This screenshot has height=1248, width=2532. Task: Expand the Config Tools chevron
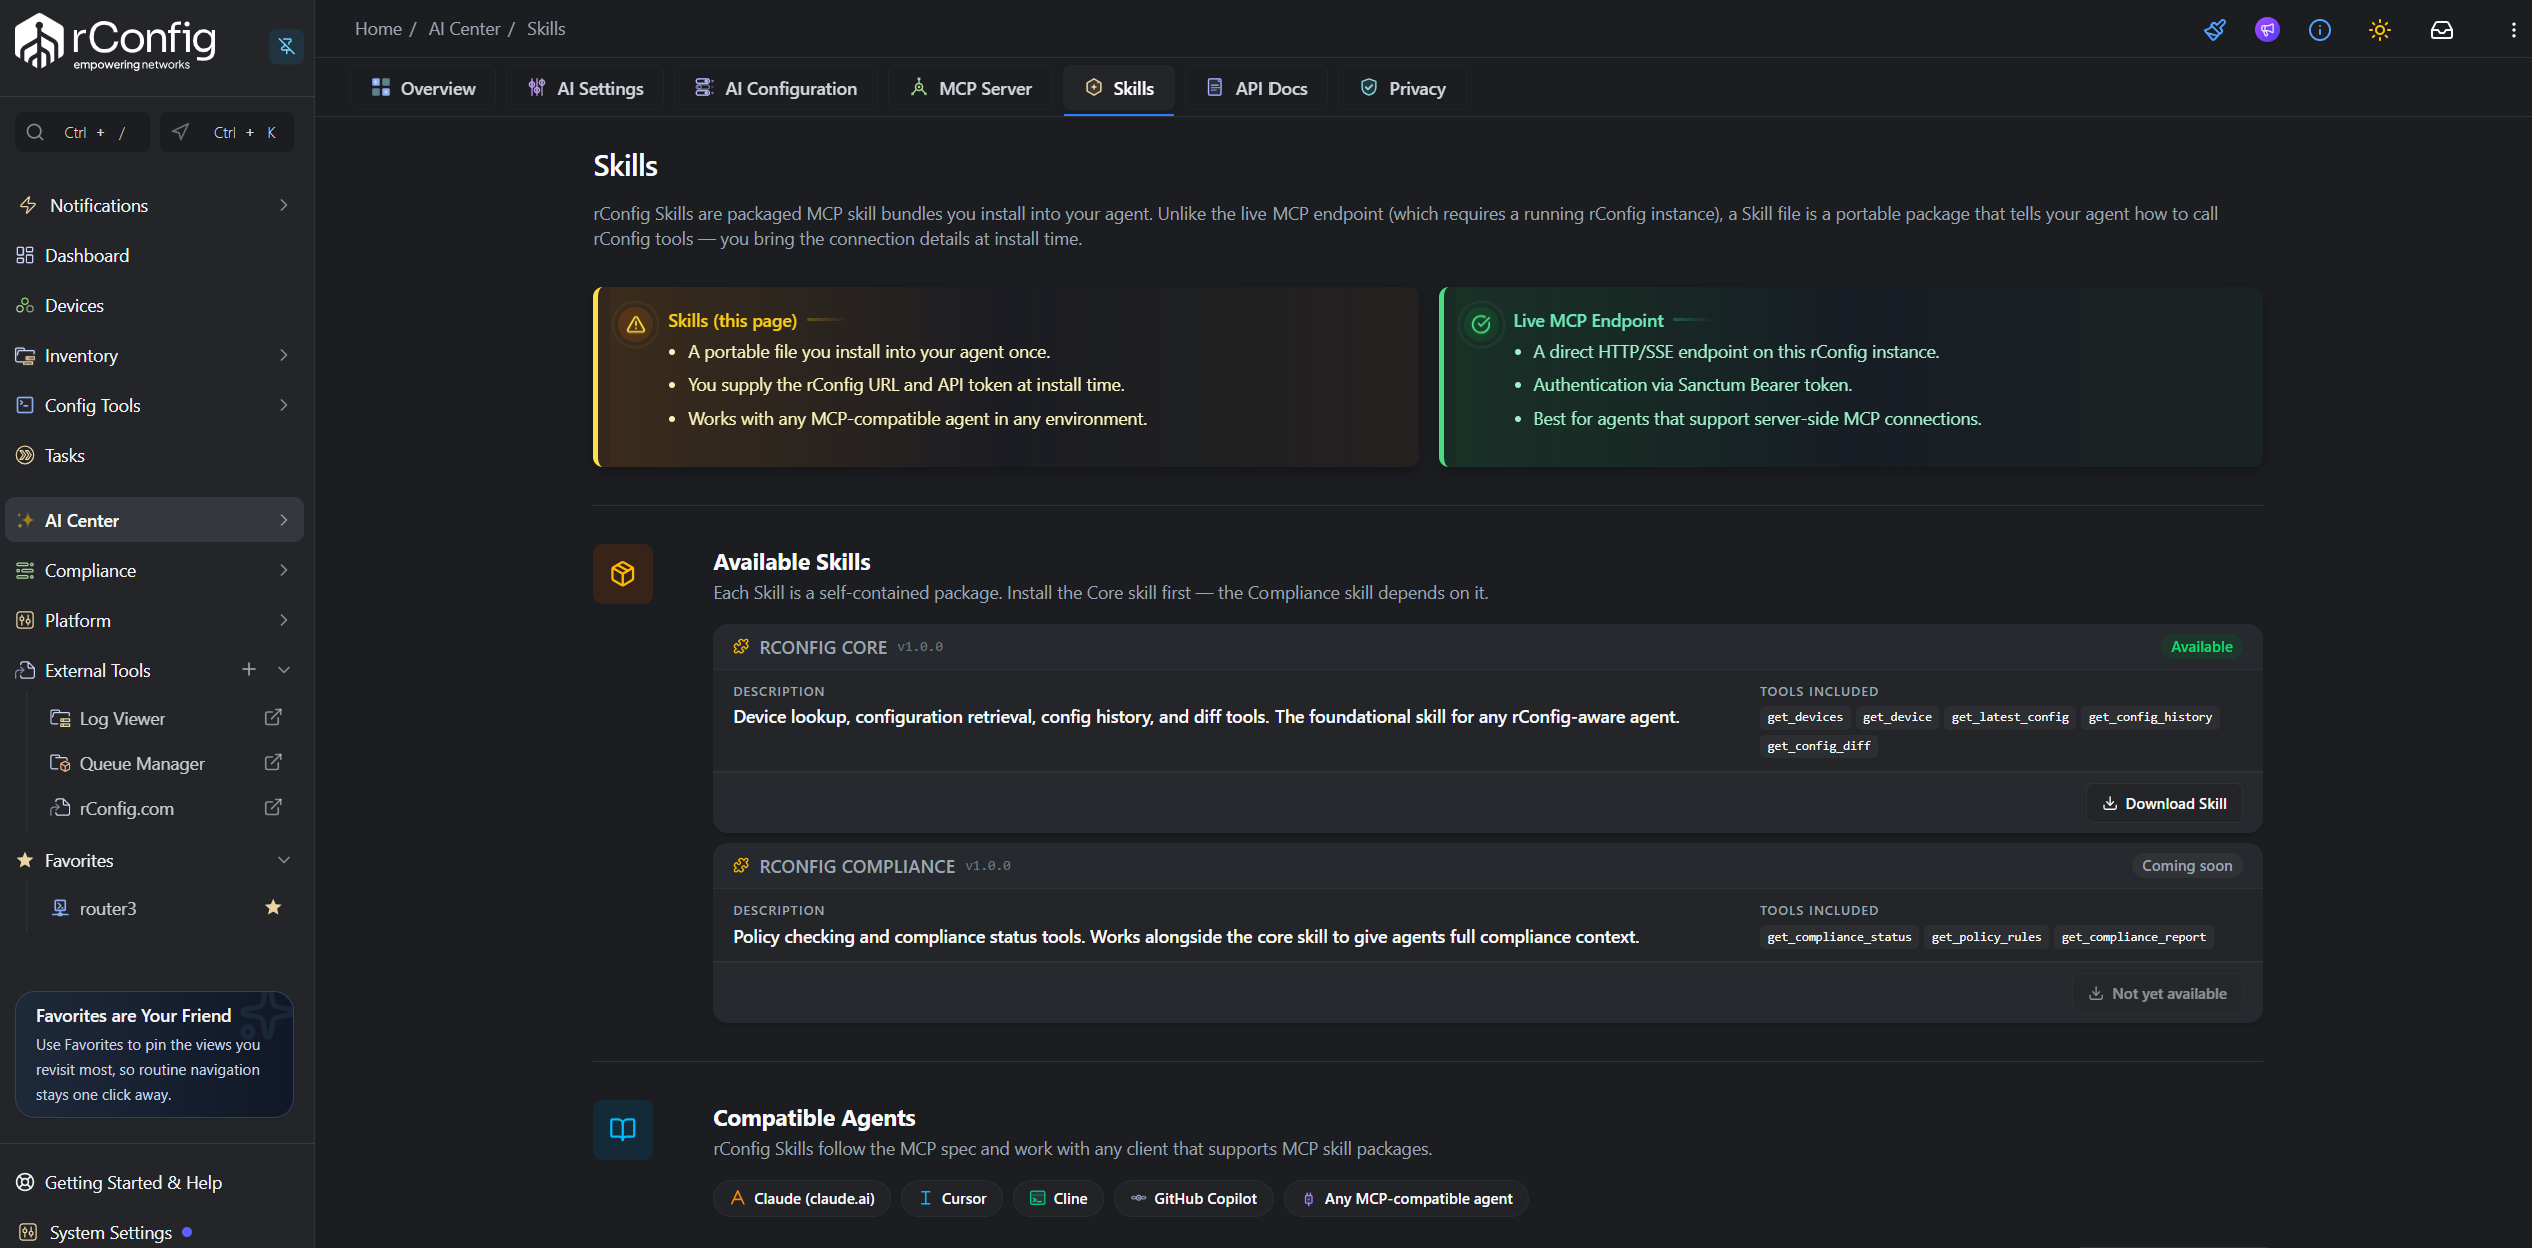(284, 405)
